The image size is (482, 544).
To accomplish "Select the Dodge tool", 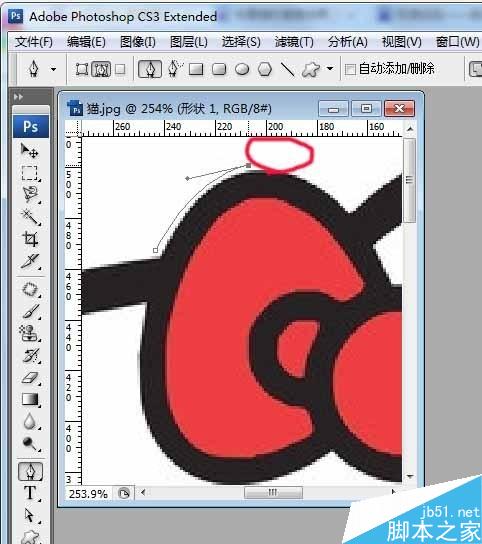I will click(x=30, y=443).
